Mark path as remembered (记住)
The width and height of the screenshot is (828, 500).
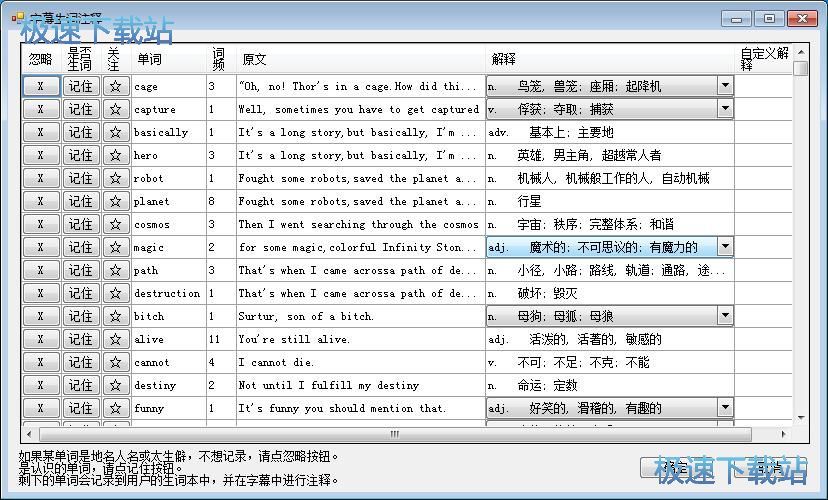tap(81, 270)
